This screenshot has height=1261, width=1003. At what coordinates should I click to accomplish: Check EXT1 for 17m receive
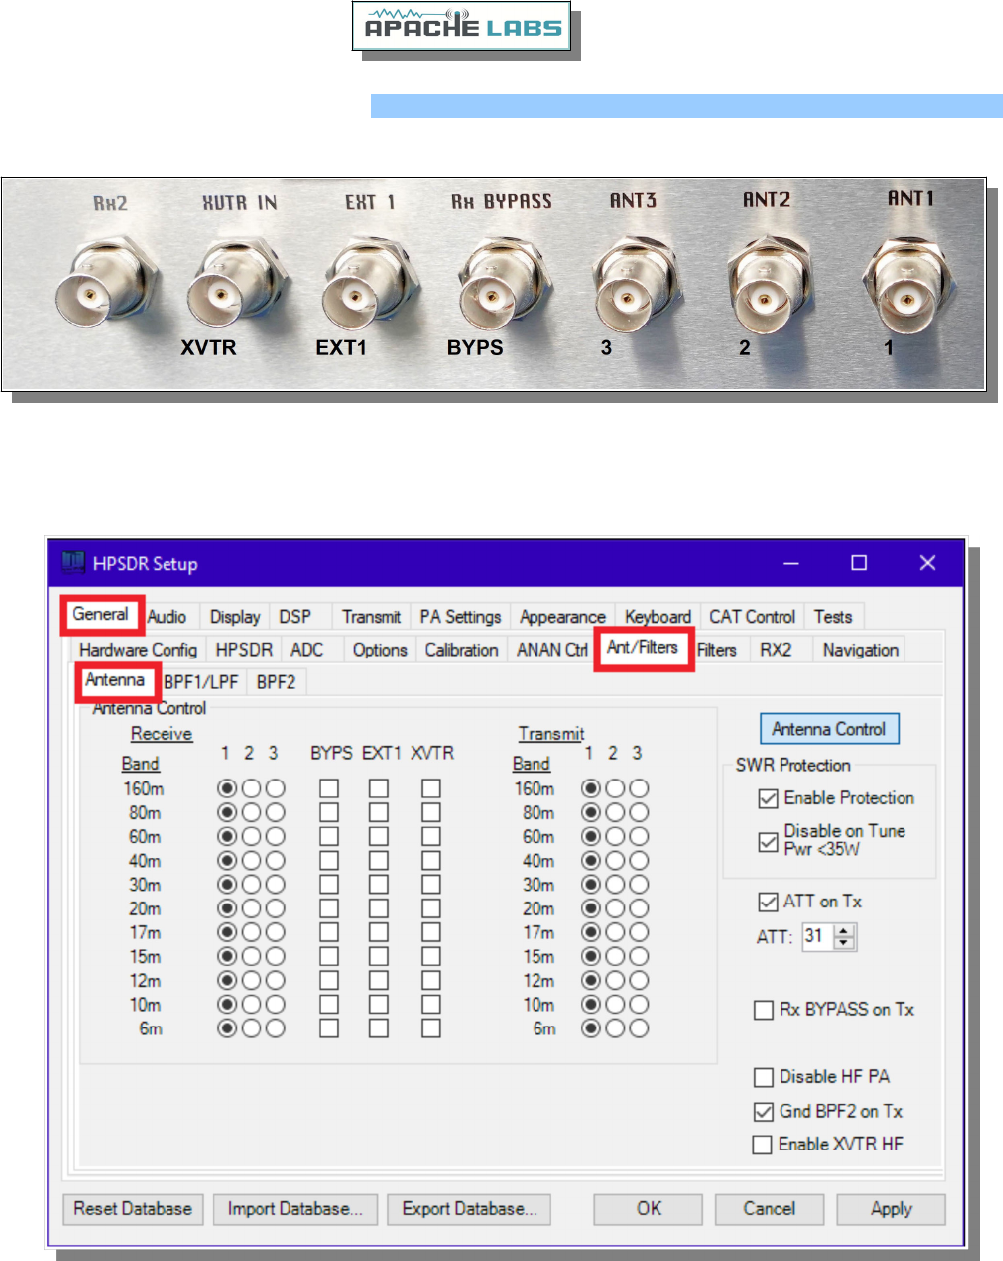click(379, 932)
